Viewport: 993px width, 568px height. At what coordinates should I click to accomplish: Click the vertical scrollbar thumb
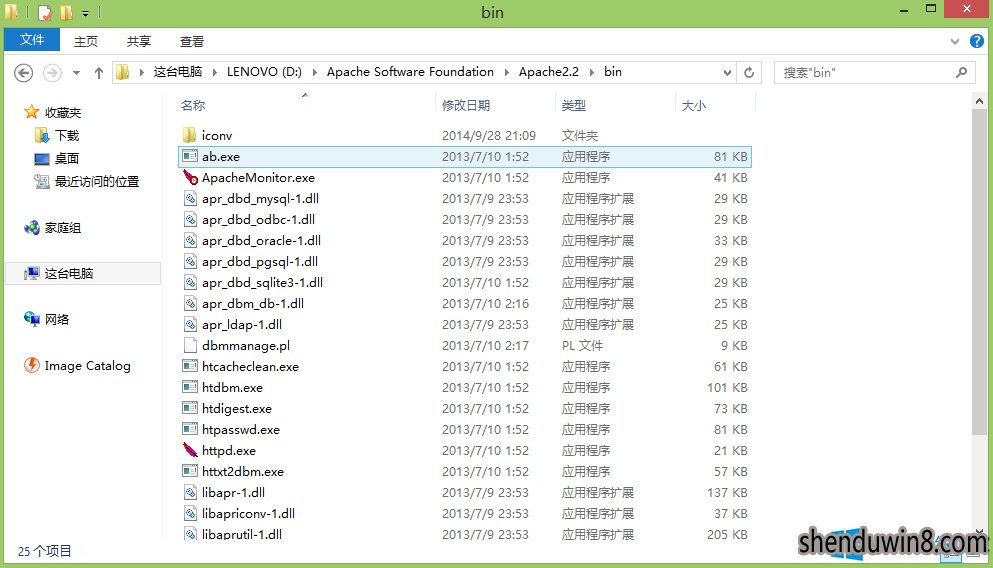click(979, 271)
